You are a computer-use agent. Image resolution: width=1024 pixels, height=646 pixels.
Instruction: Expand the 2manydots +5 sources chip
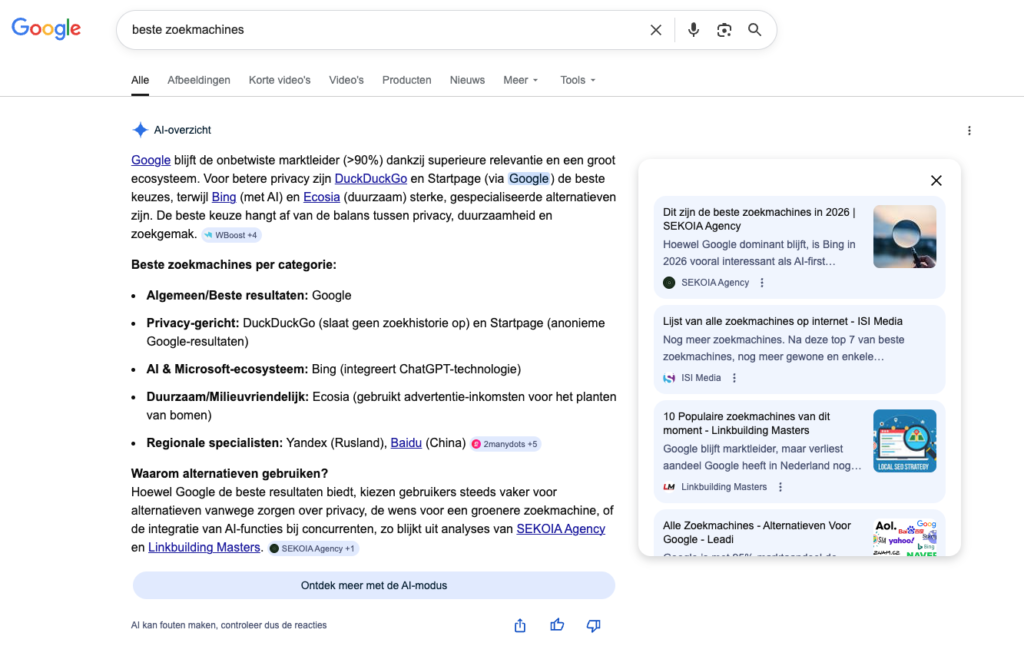505,443
